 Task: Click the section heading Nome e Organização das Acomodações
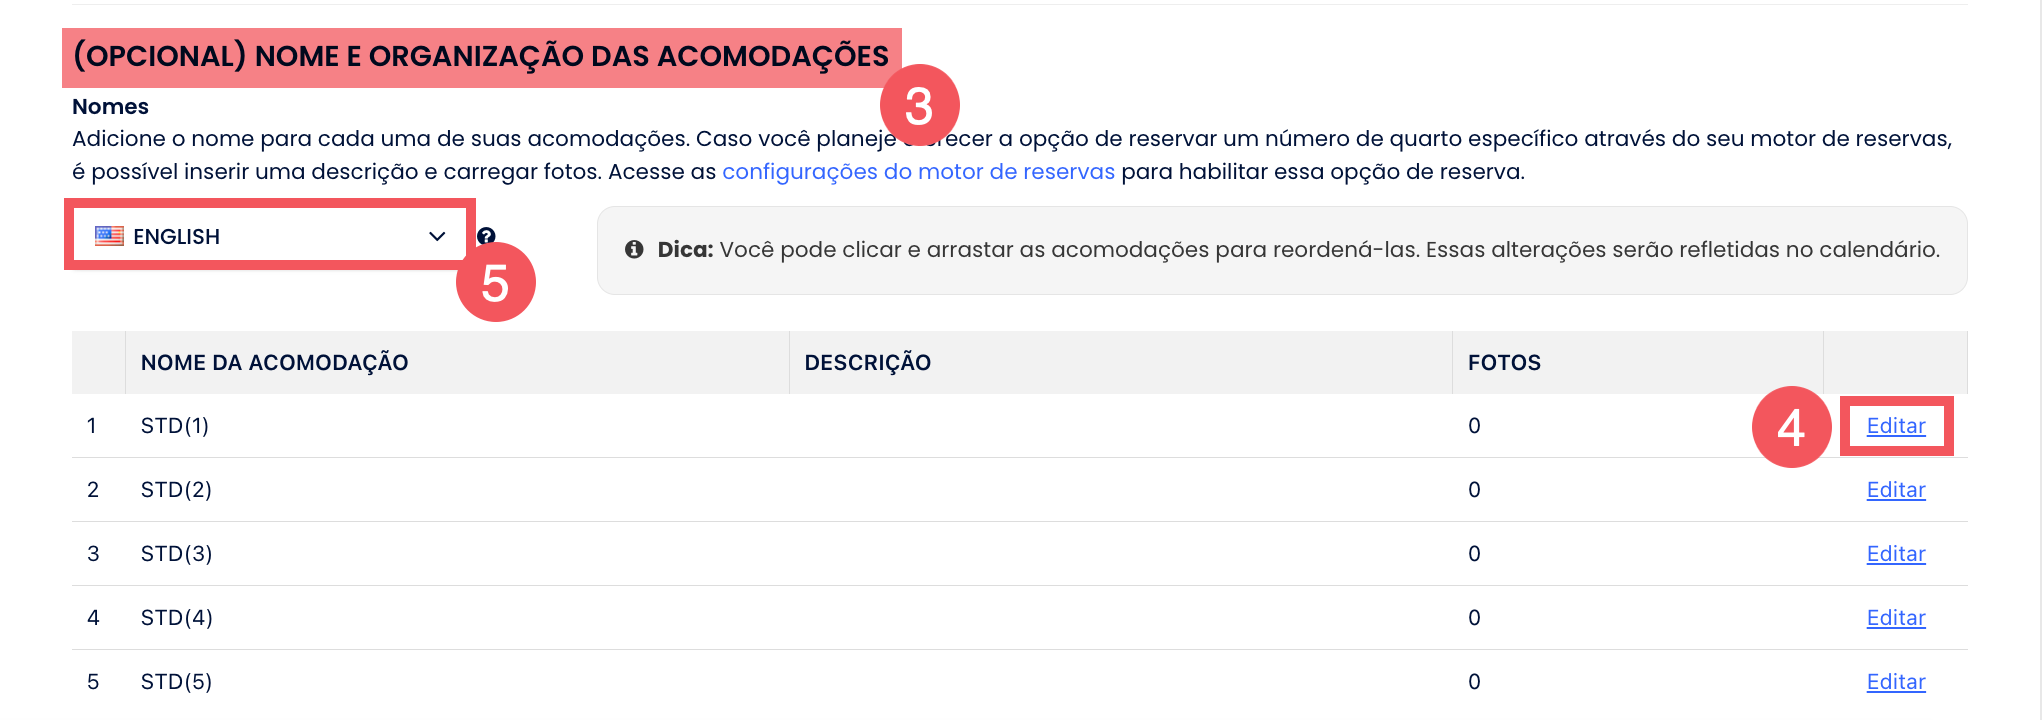coord(481,56)
